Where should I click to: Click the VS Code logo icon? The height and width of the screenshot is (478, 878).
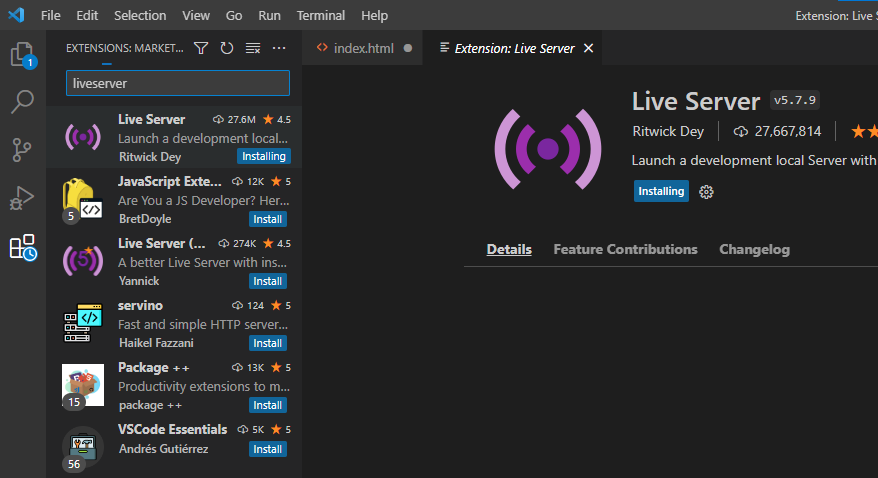(16, 15)
